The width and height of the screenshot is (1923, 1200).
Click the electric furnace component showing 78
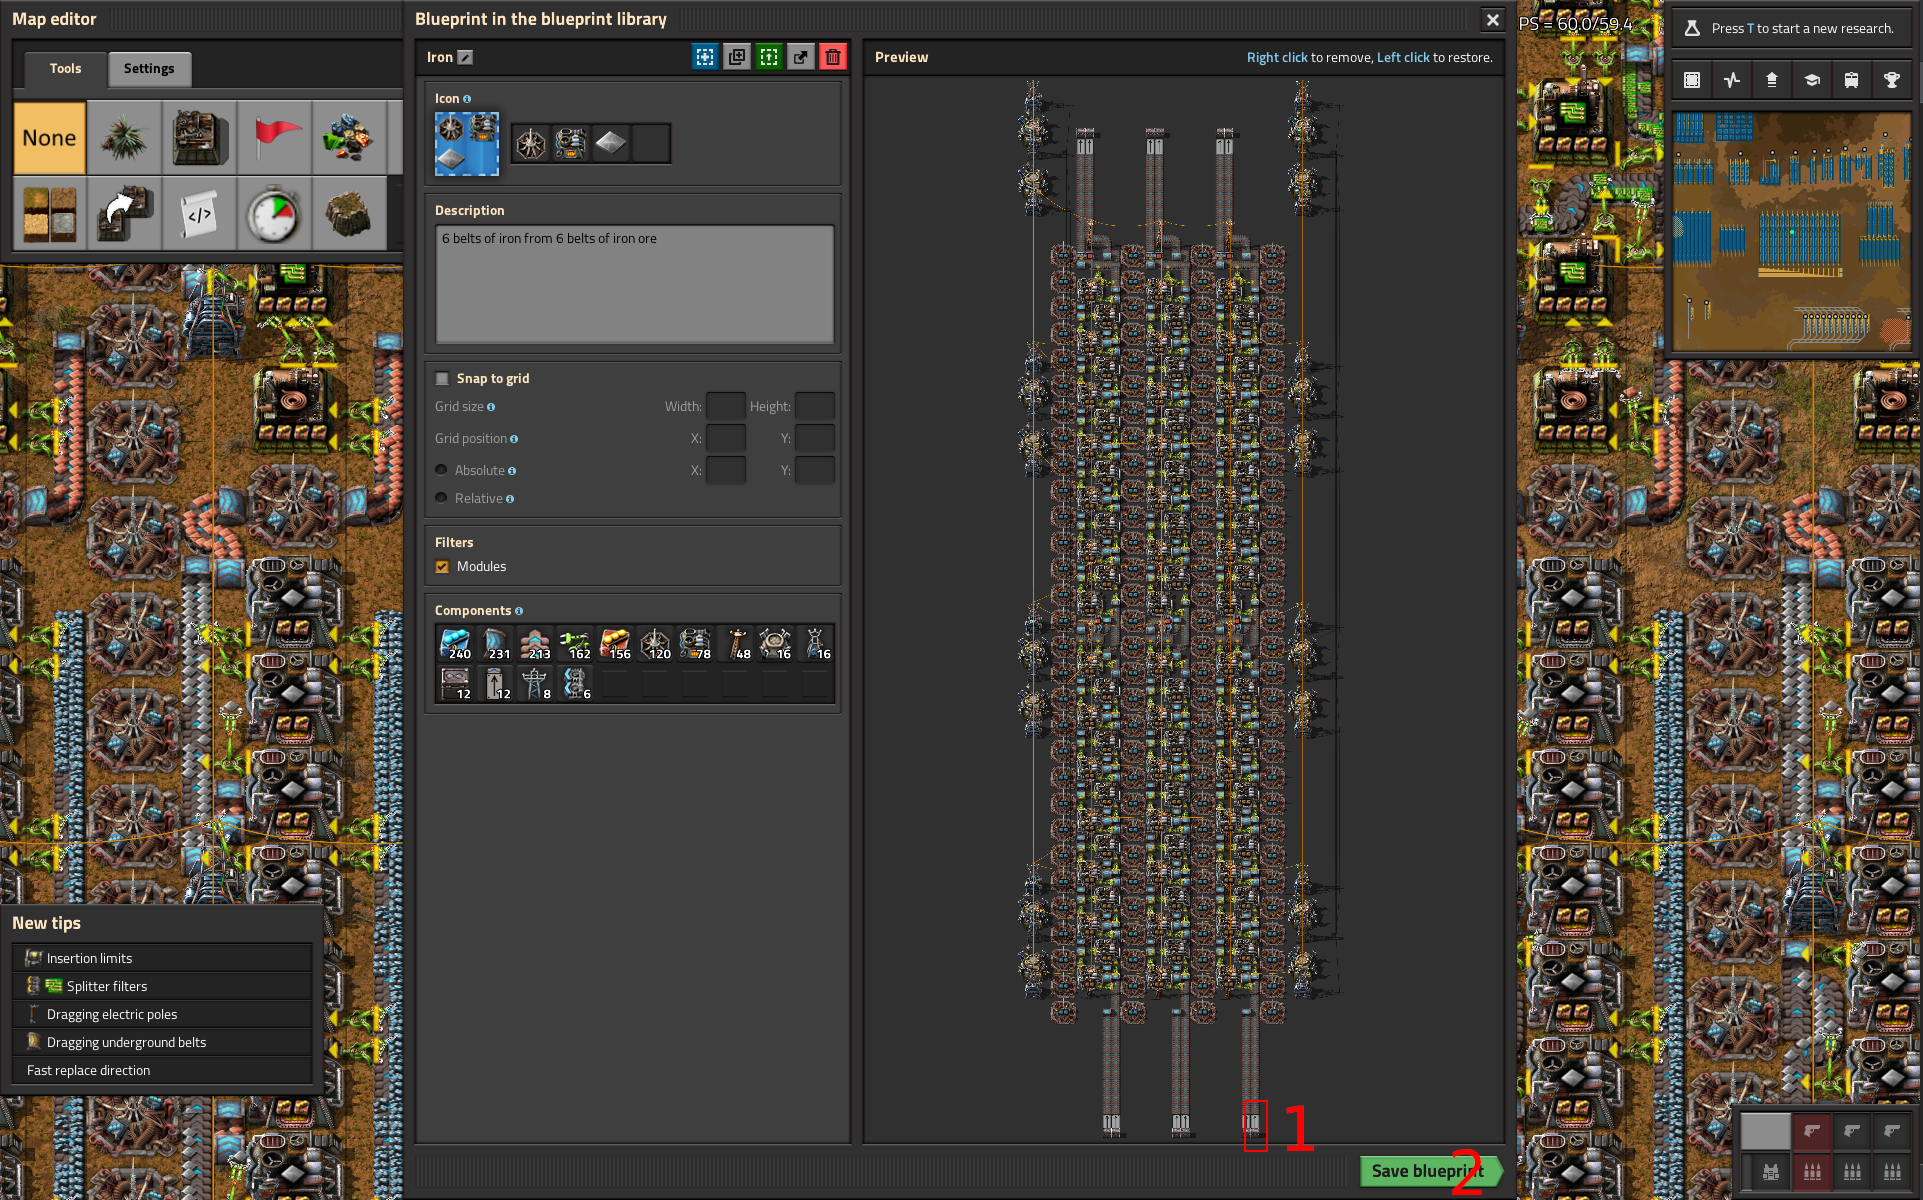point(695,643)
